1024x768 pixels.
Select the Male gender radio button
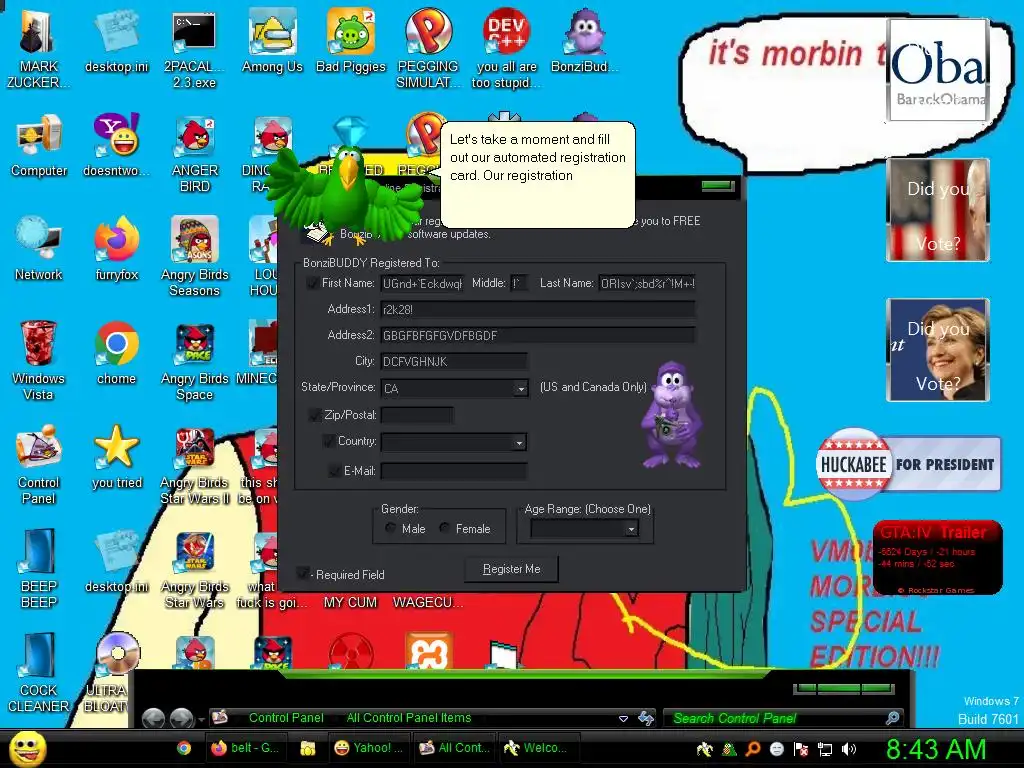pos(391,528)
